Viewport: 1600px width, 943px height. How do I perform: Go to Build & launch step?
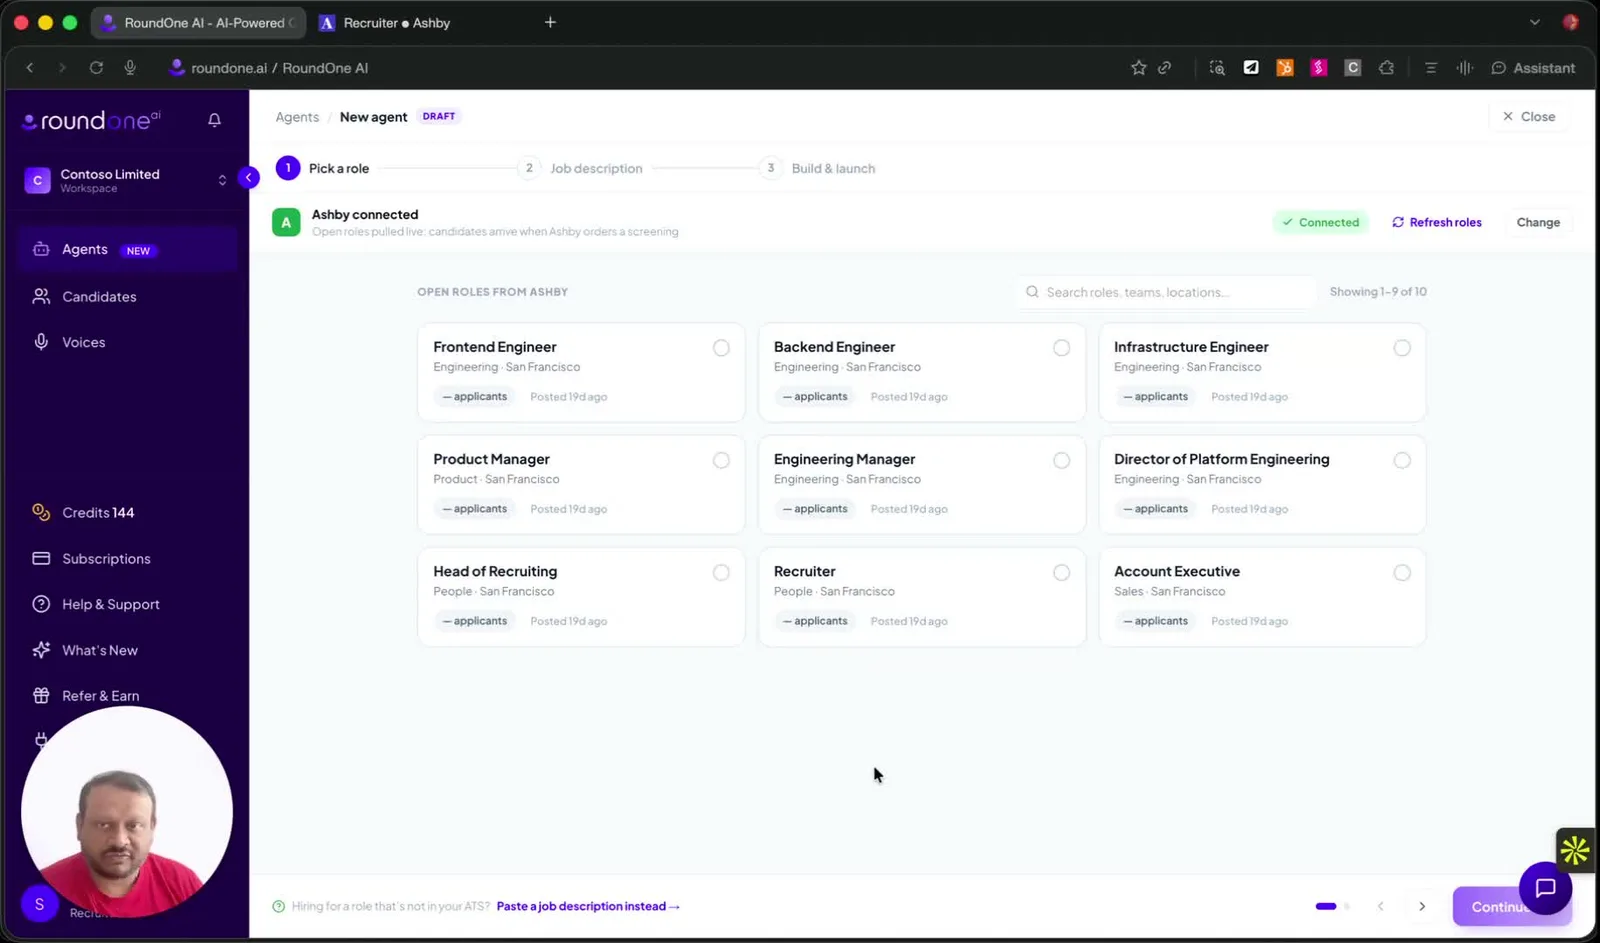(x=817, y=168)
